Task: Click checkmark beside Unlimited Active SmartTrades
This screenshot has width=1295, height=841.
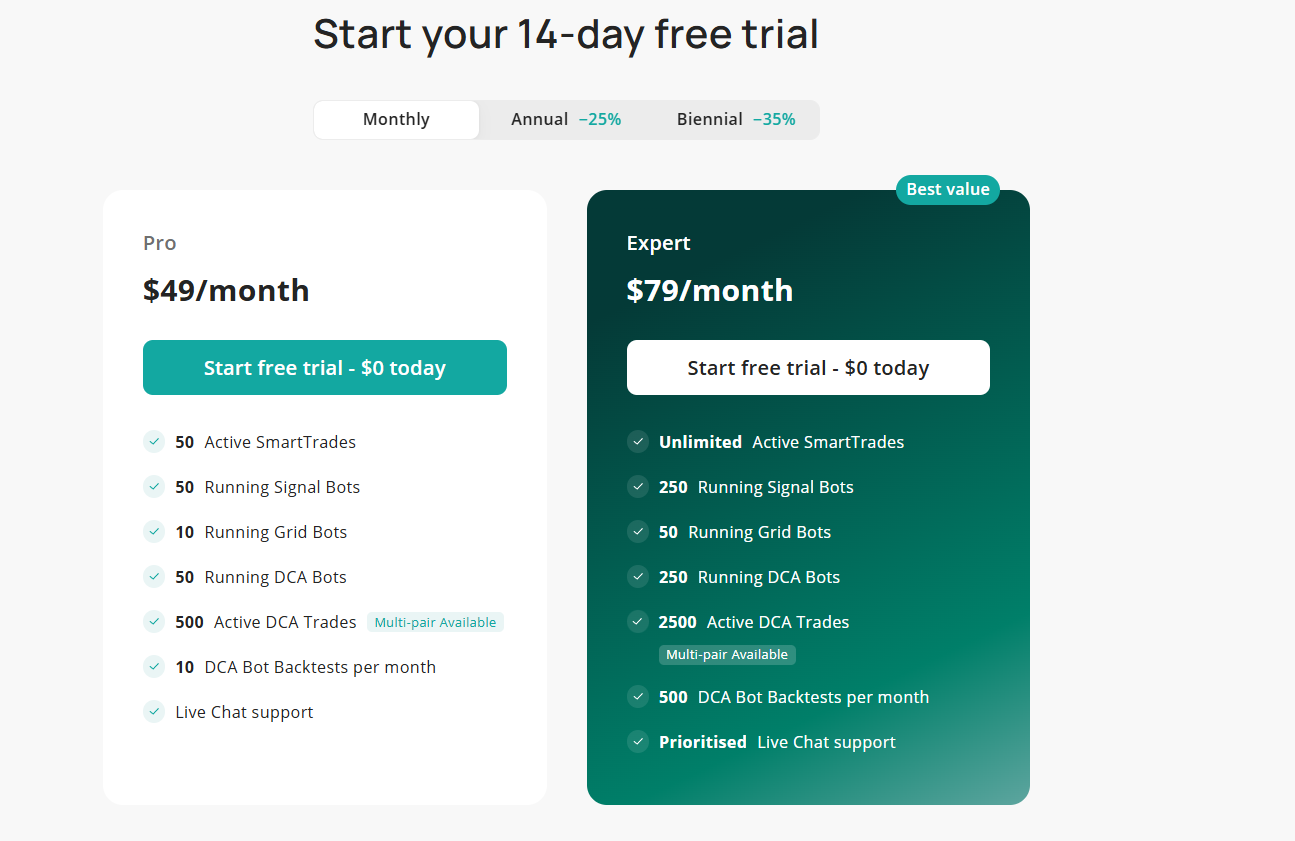Action: (638, 442)
